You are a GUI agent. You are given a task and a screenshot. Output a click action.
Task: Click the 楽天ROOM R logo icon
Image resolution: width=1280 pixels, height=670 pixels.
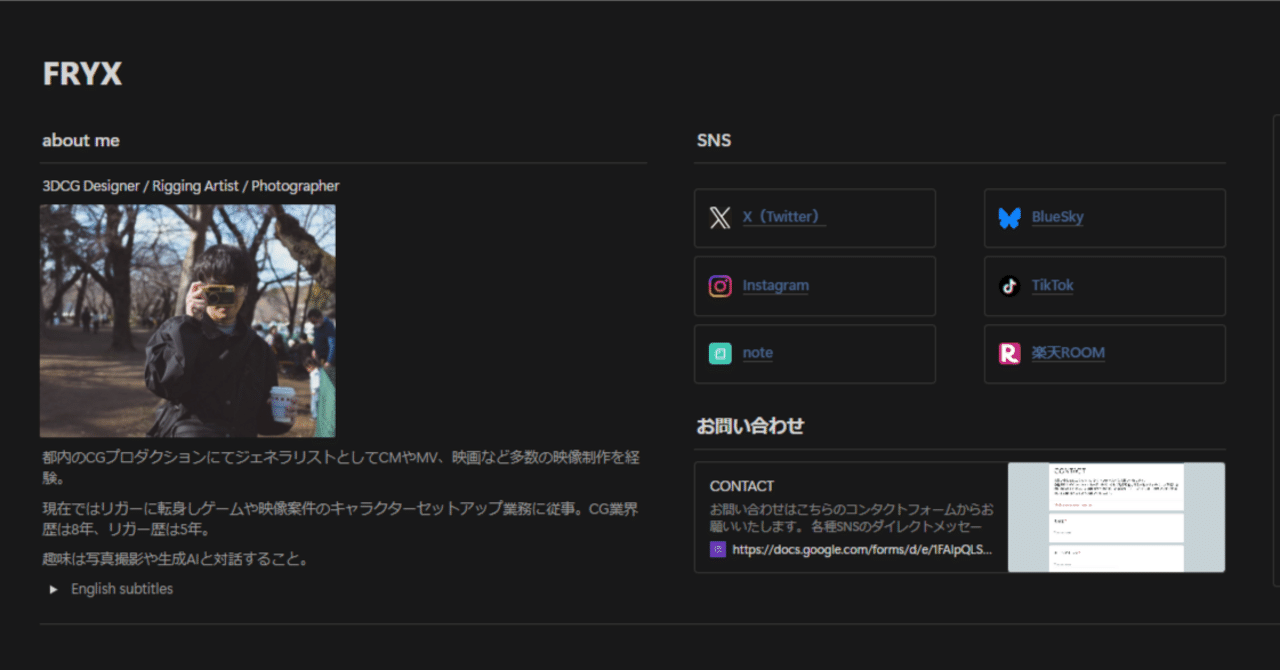coord(1010,353)
